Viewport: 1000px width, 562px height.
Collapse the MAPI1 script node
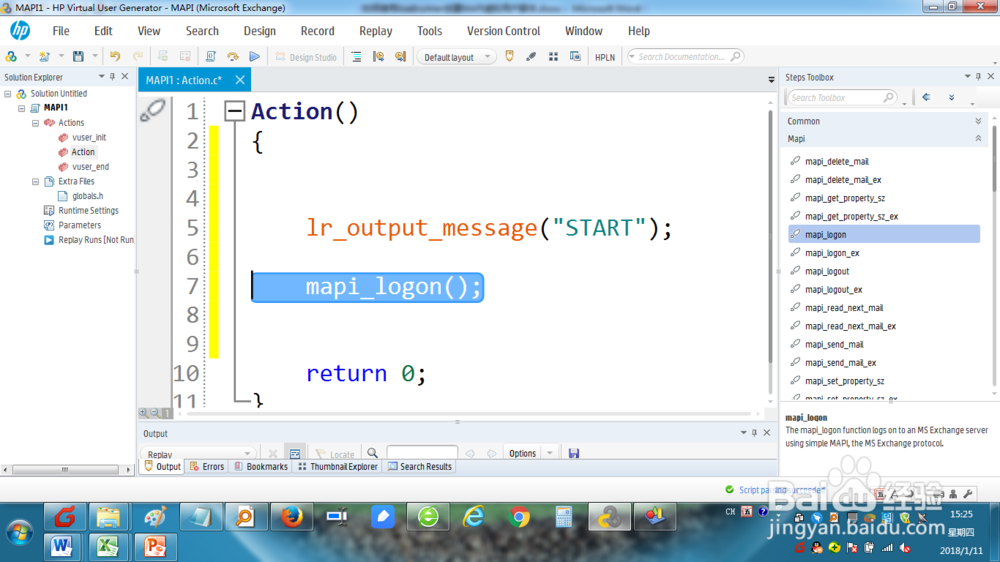(x=22, y=108)
